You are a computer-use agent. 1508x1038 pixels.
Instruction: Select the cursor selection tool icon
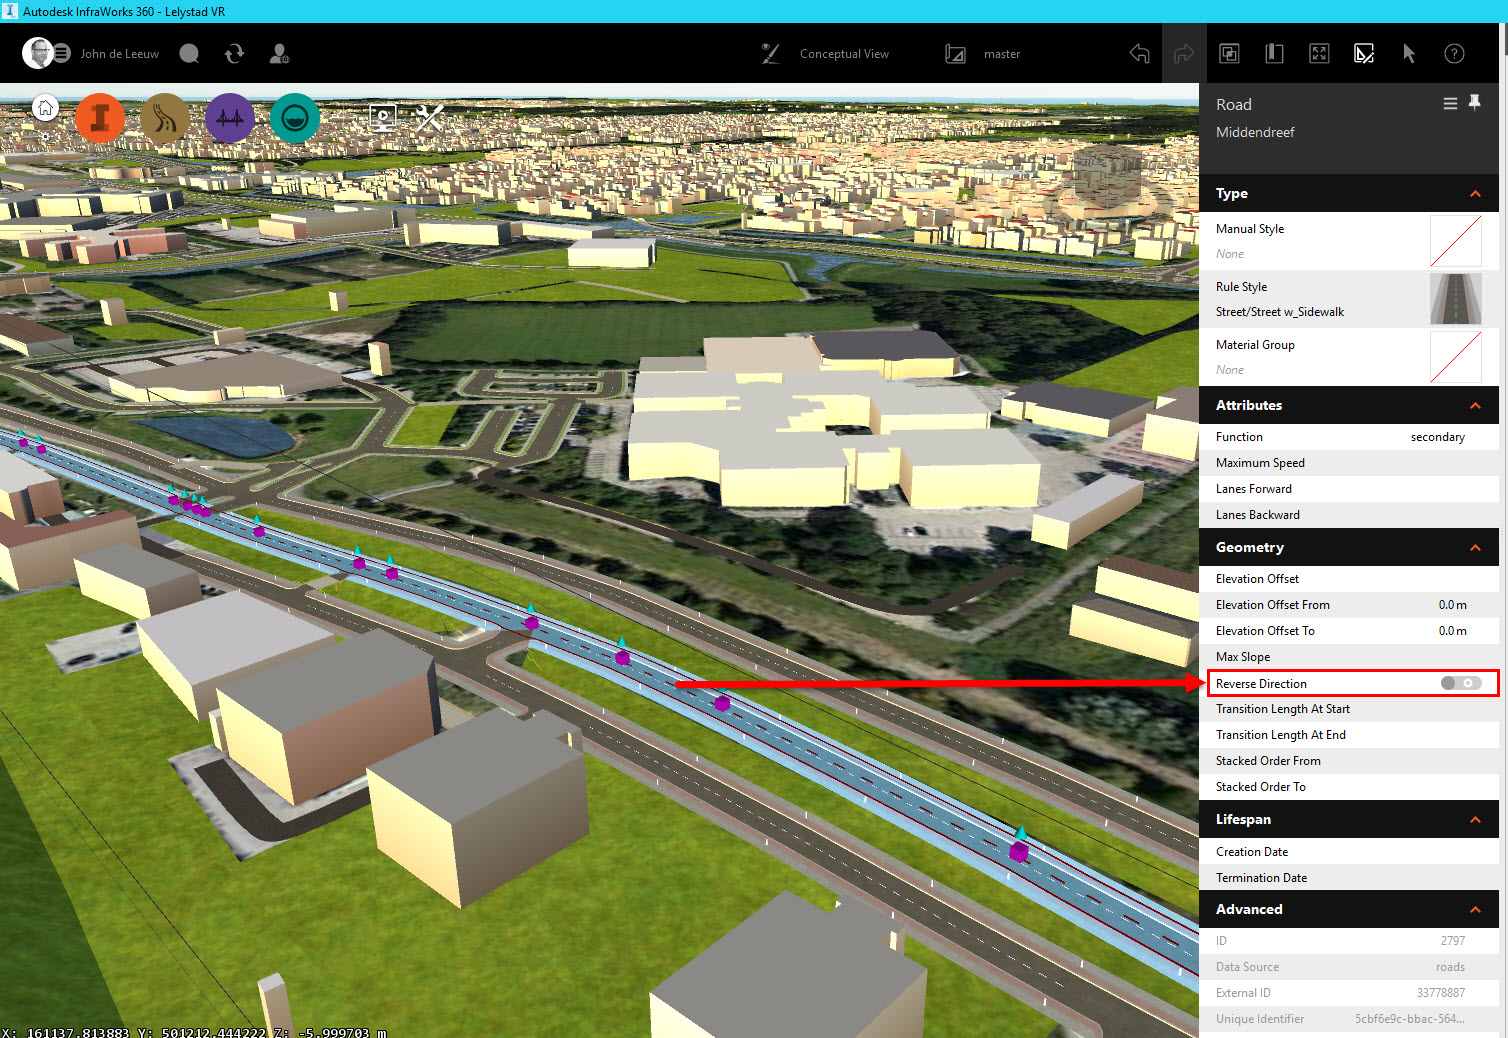[x=1409, y=53]
